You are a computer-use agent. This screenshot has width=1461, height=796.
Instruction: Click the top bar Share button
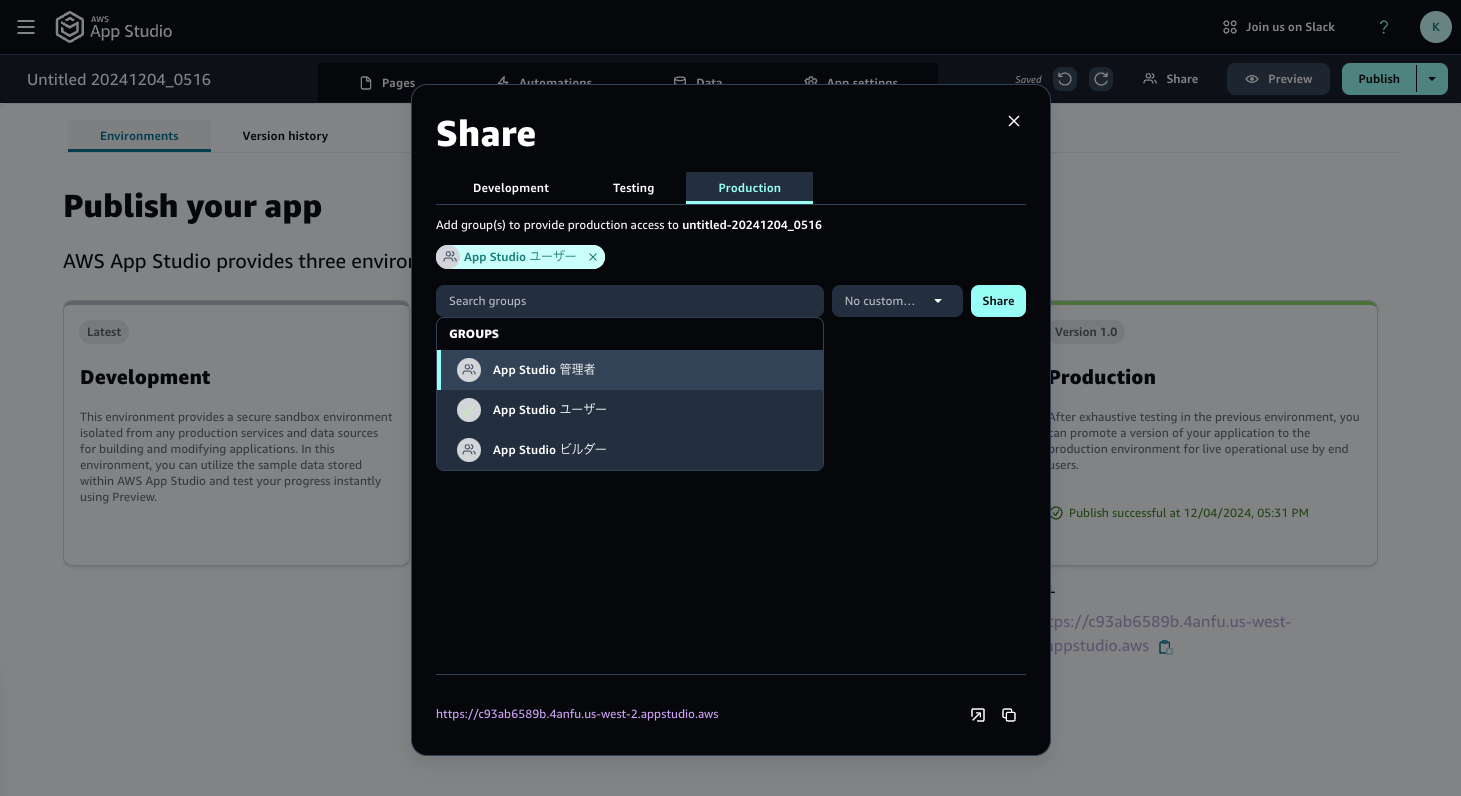pos(1171,79)
